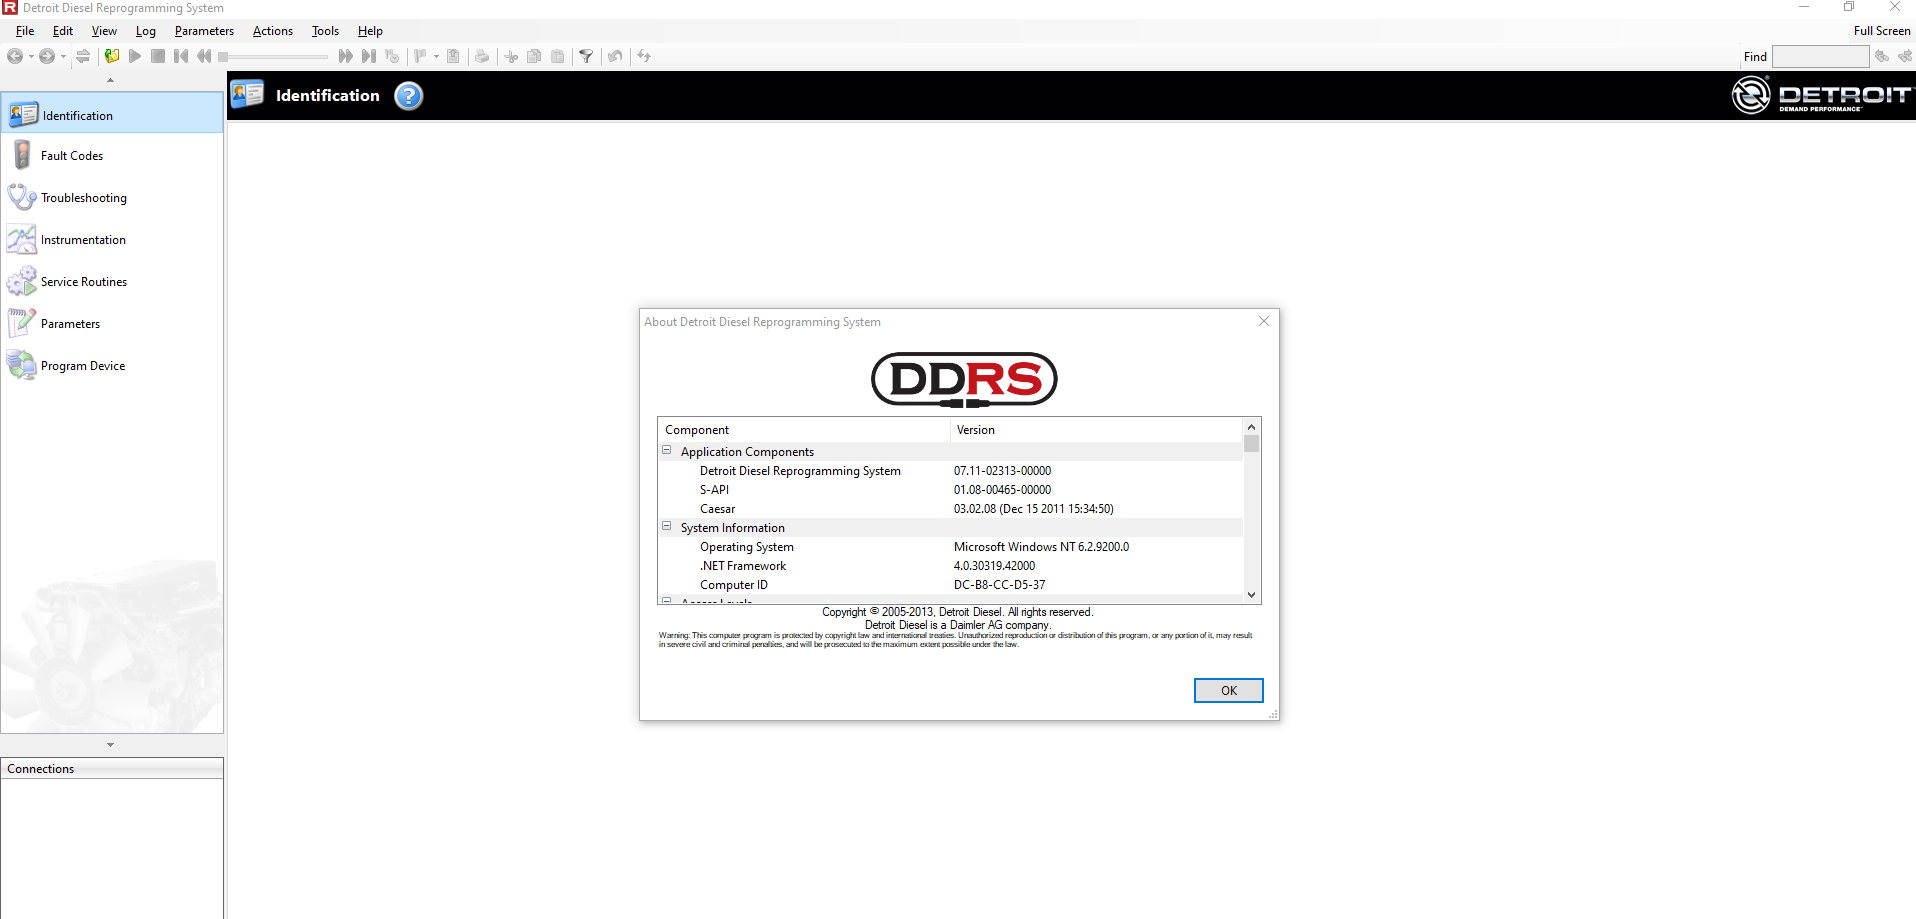
Task: Click the connect/disconnect arrows toolbar icon
Action: tap(83, 56)
